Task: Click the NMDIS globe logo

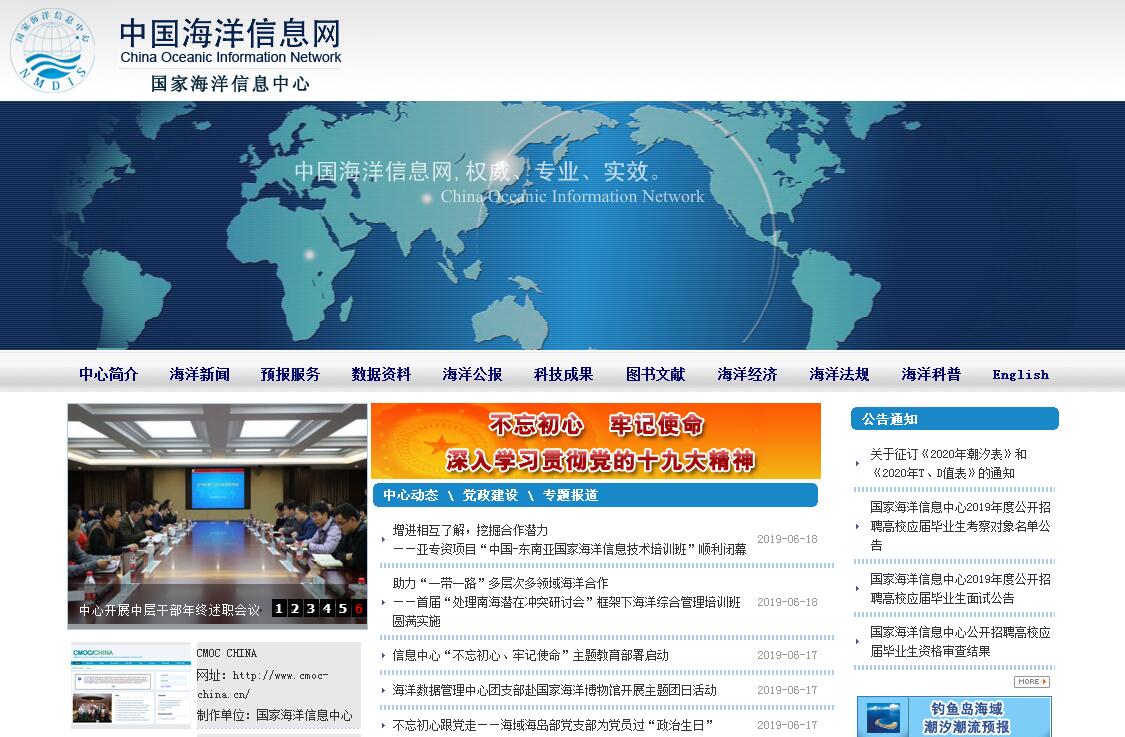Action: point(52,50)
